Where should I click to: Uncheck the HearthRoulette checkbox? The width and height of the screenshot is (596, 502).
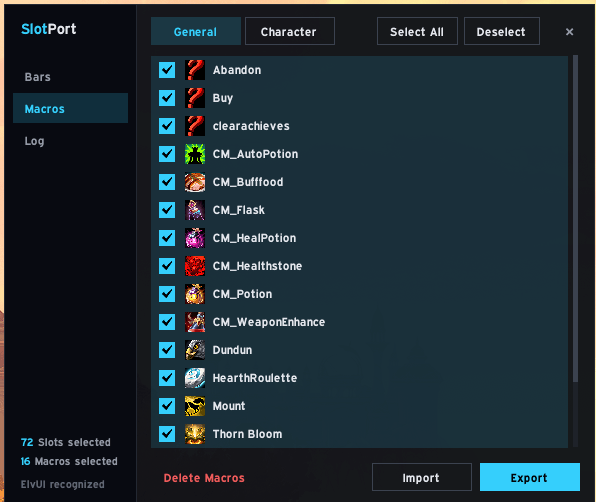[x=167, y=378]
